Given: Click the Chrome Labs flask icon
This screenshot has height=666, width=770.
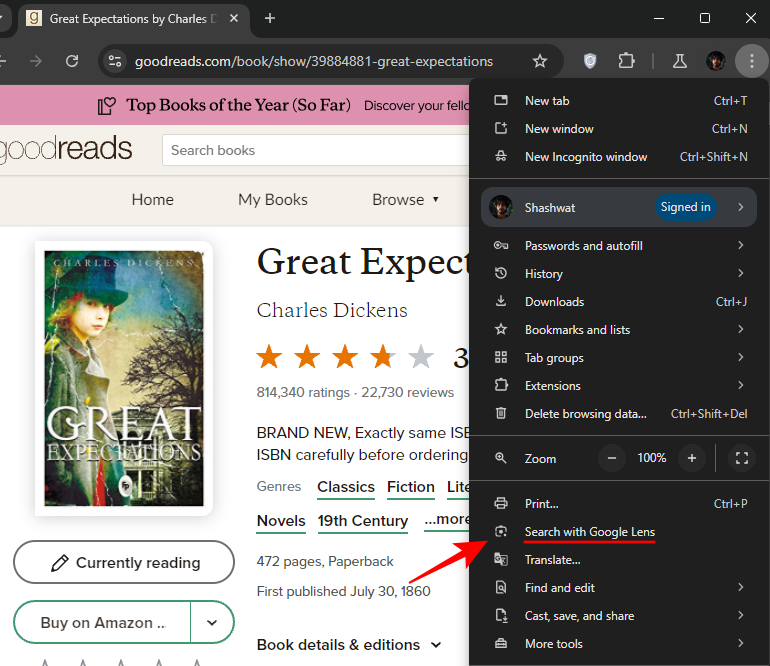Looking at the screenshot, I should point(679,61).
